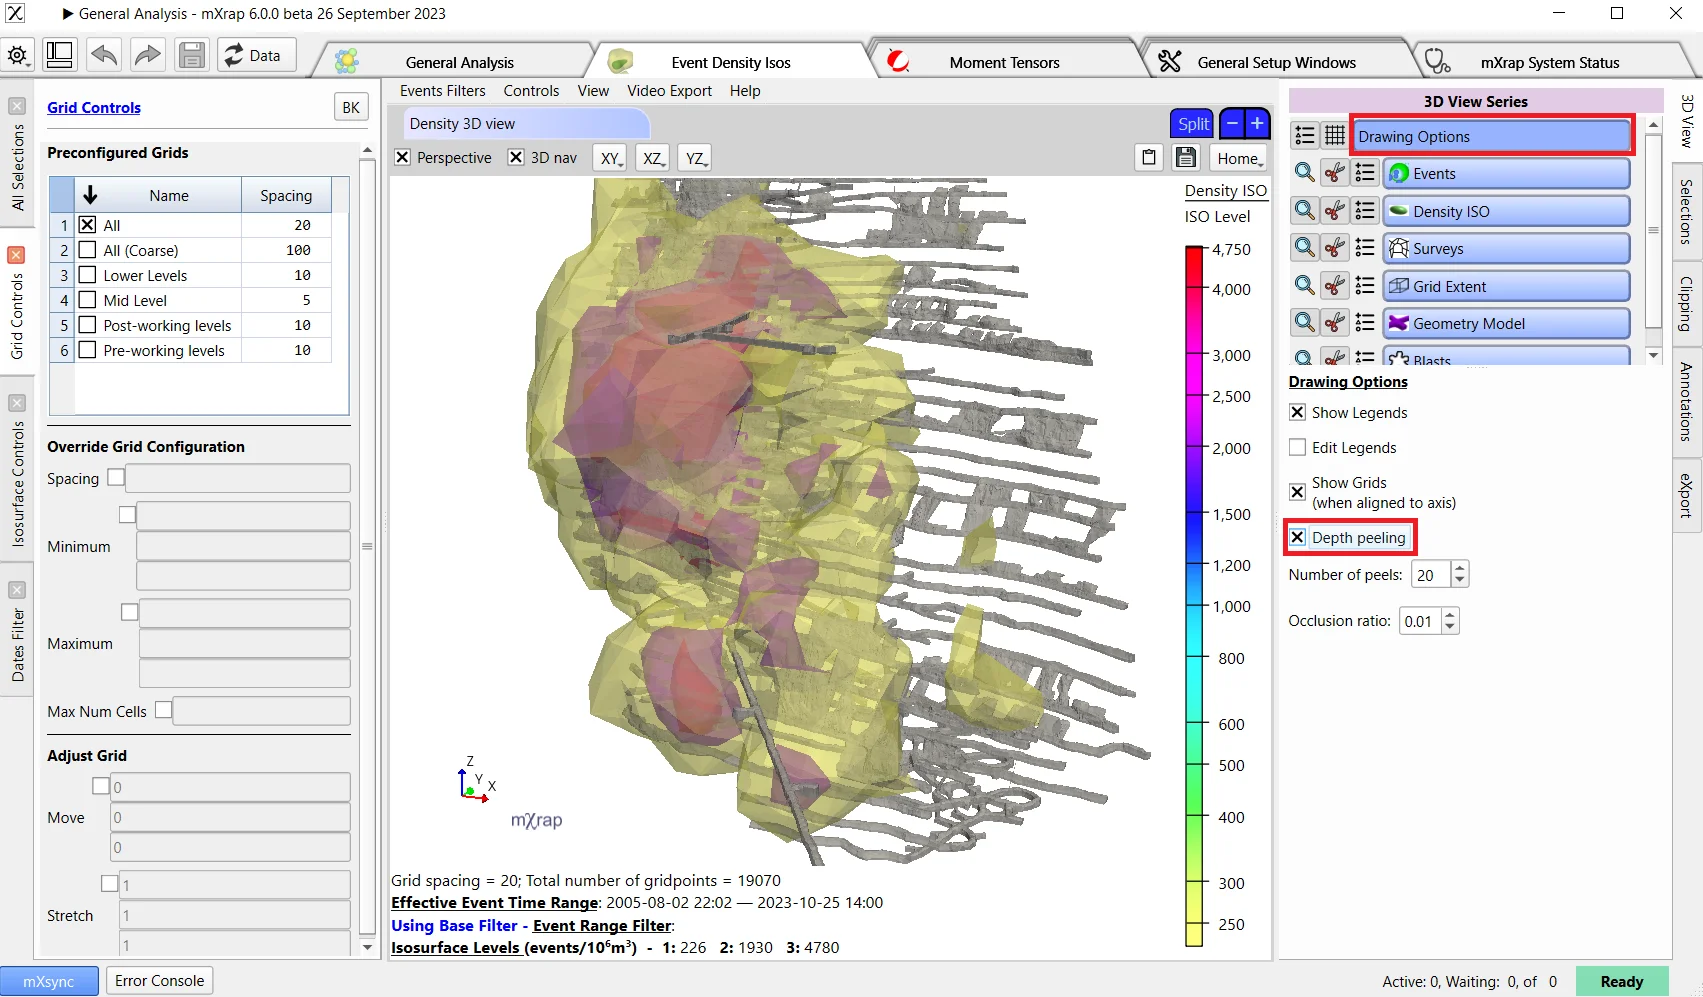Open the Home view dropdown

point(1239,158)
